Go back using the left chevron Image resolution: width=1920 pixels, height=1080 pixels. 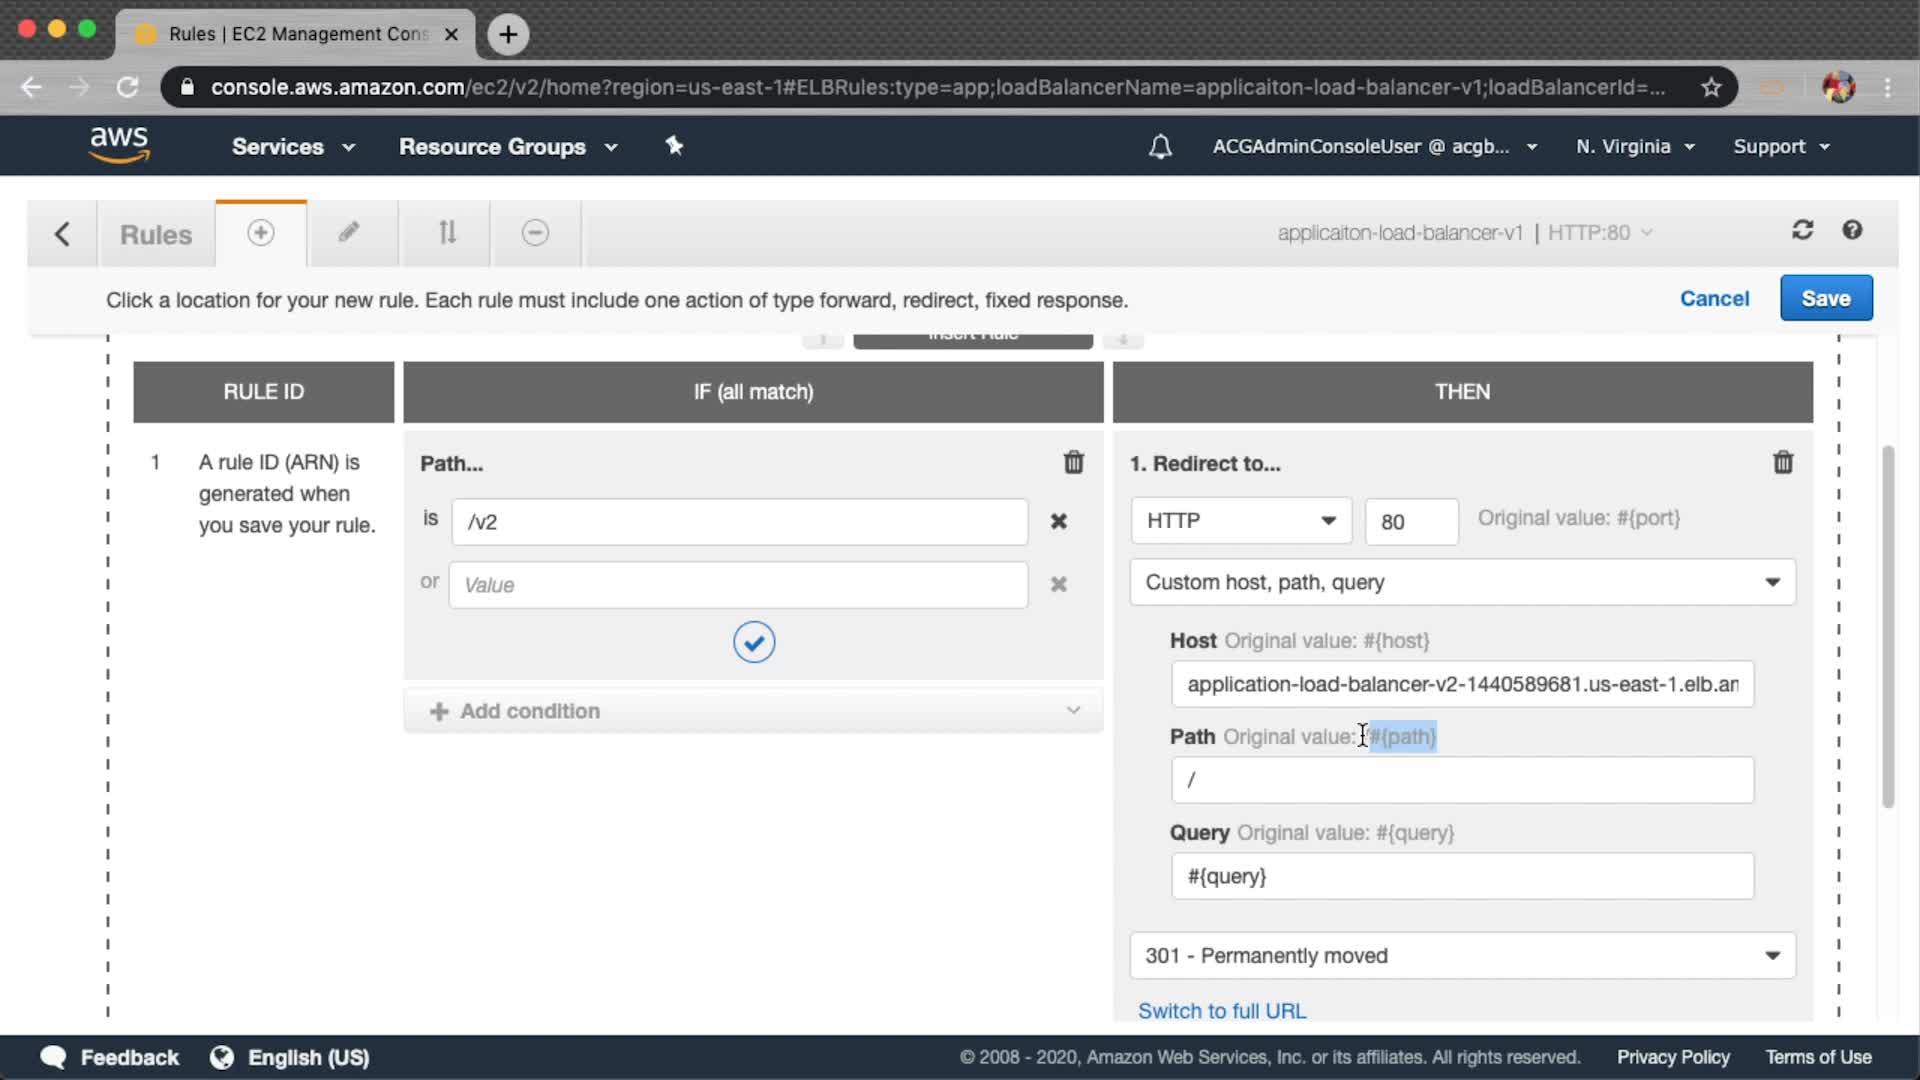click(x=62, y=234)
